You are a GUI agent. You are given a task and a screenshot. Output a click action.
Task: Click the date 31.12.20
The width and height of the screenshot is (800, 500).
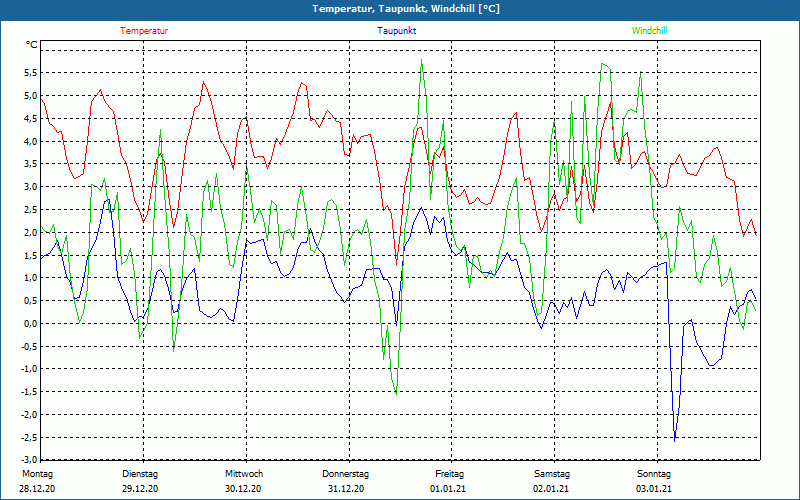(346, 489)
